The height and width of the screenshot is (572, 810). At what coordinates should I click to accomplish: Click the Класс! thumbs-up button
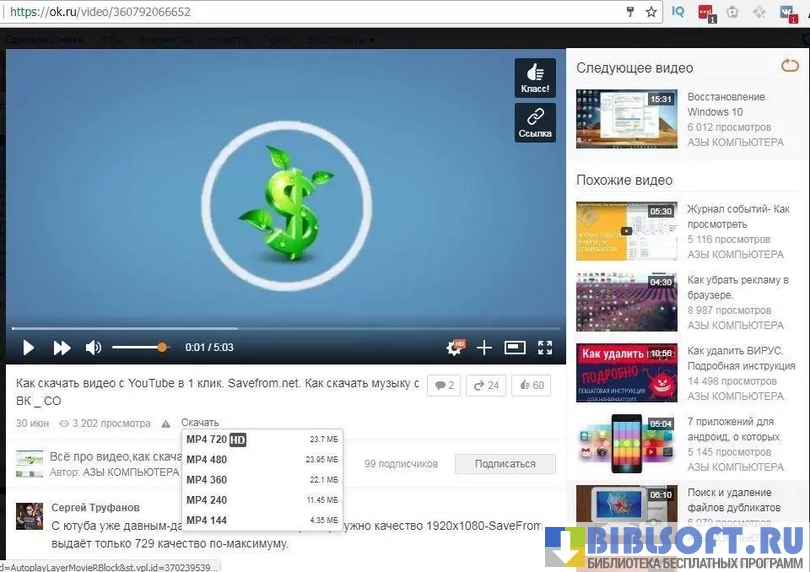535,78
